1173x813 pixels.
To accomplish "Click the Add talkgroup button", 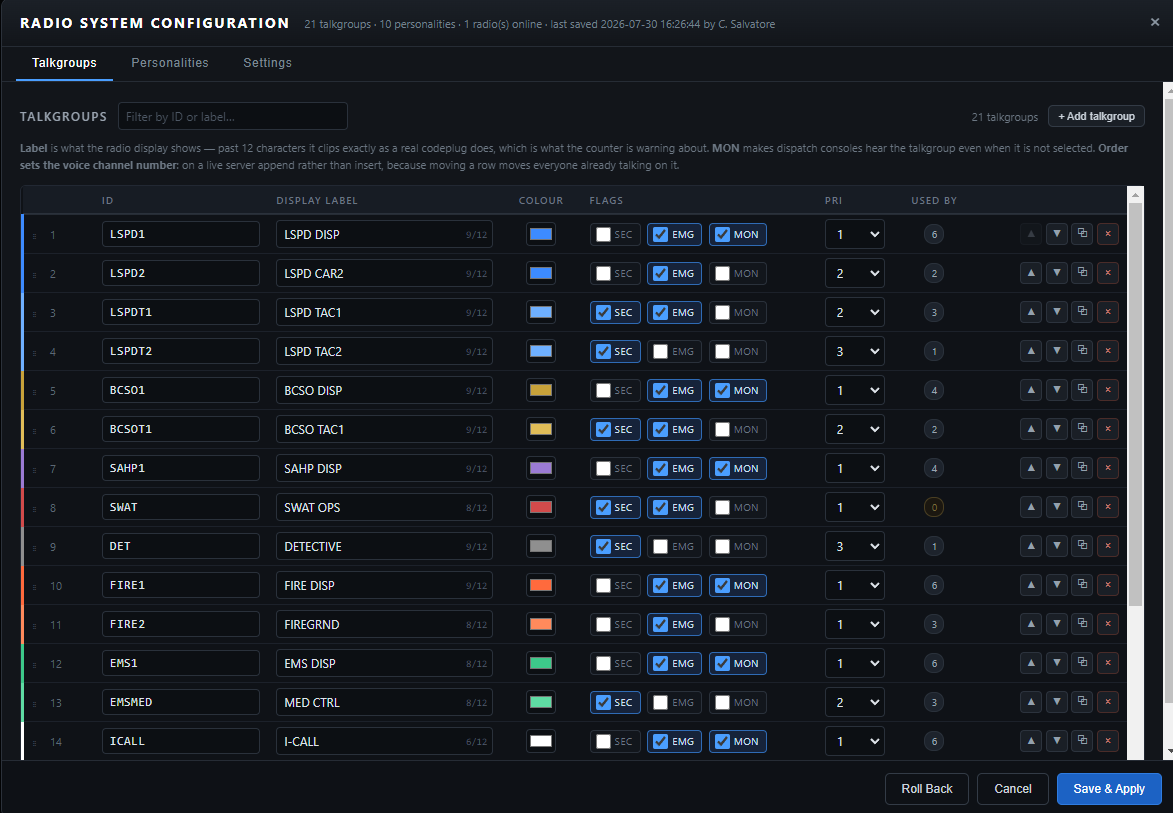I will coord(1096,116).
